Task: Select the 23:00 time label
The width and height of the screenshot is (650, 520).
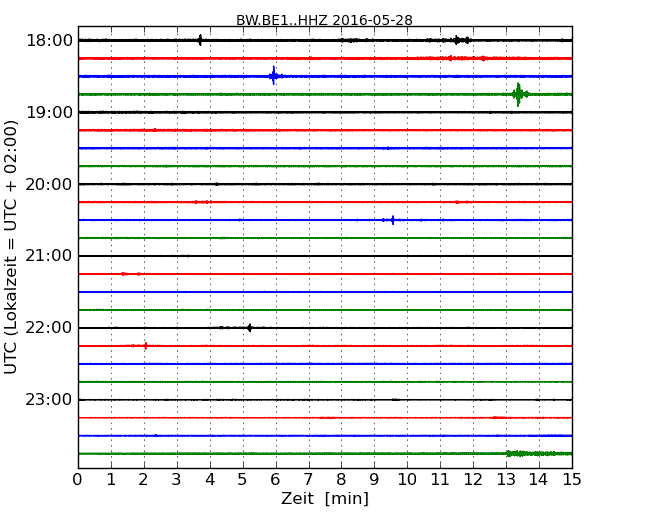Action: (x=49, y=400)
